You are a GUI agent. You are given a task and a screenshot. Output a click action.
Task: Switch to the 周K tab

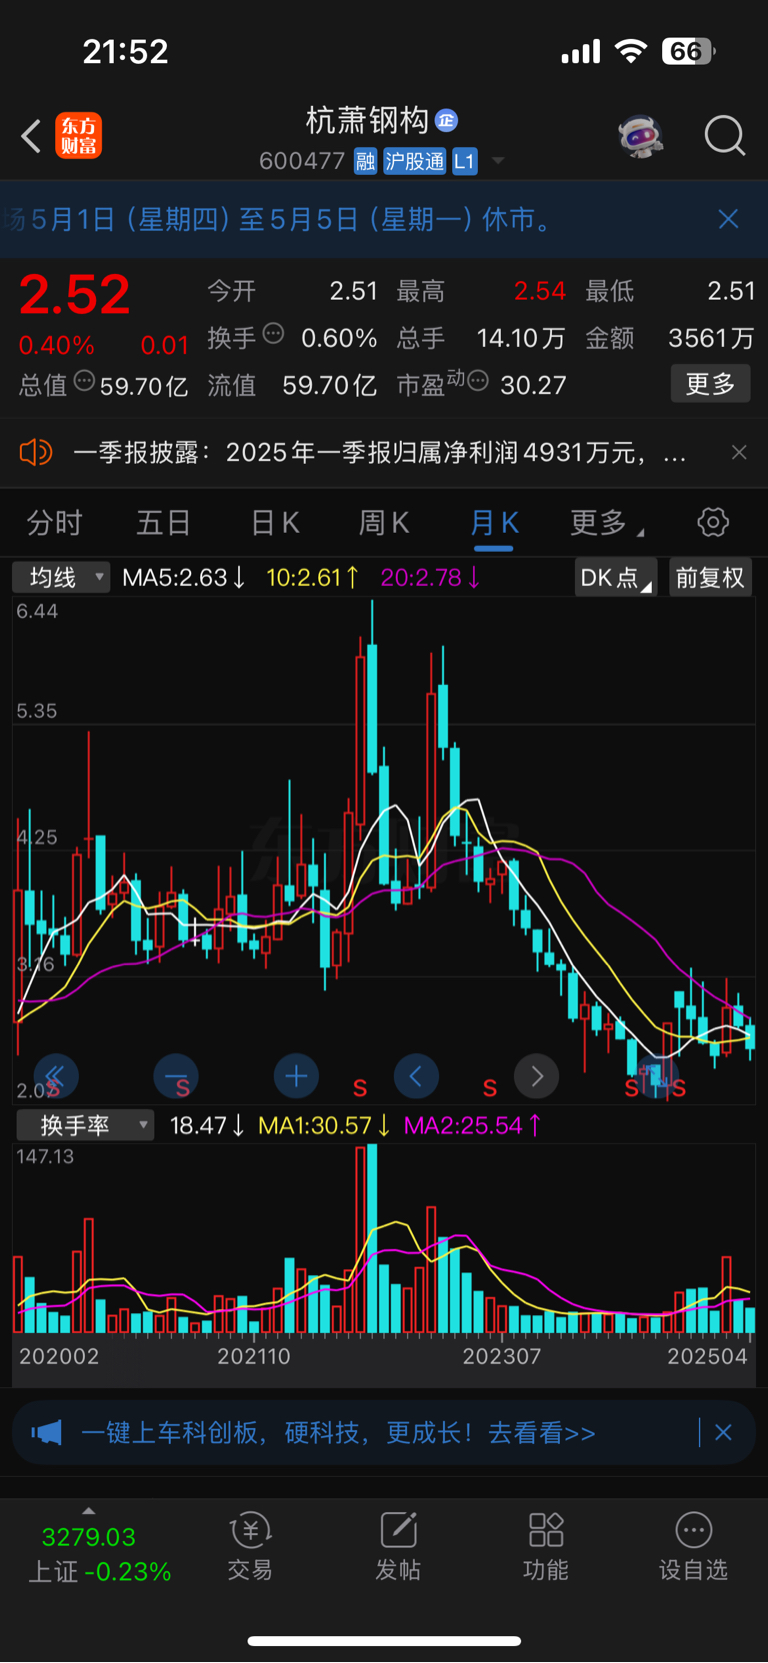[x=384, y=522]
